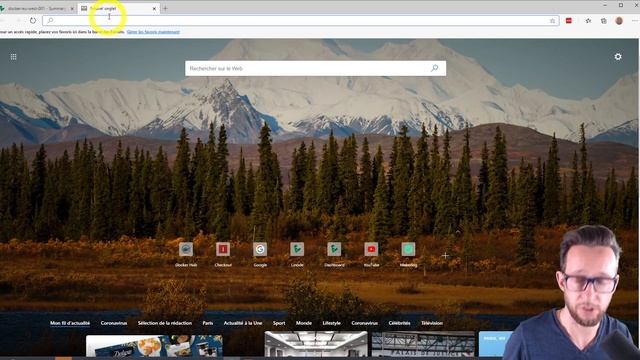640x360 pixels.
Task: Open the Favorites list icon
Action: (x=588, y=20)
